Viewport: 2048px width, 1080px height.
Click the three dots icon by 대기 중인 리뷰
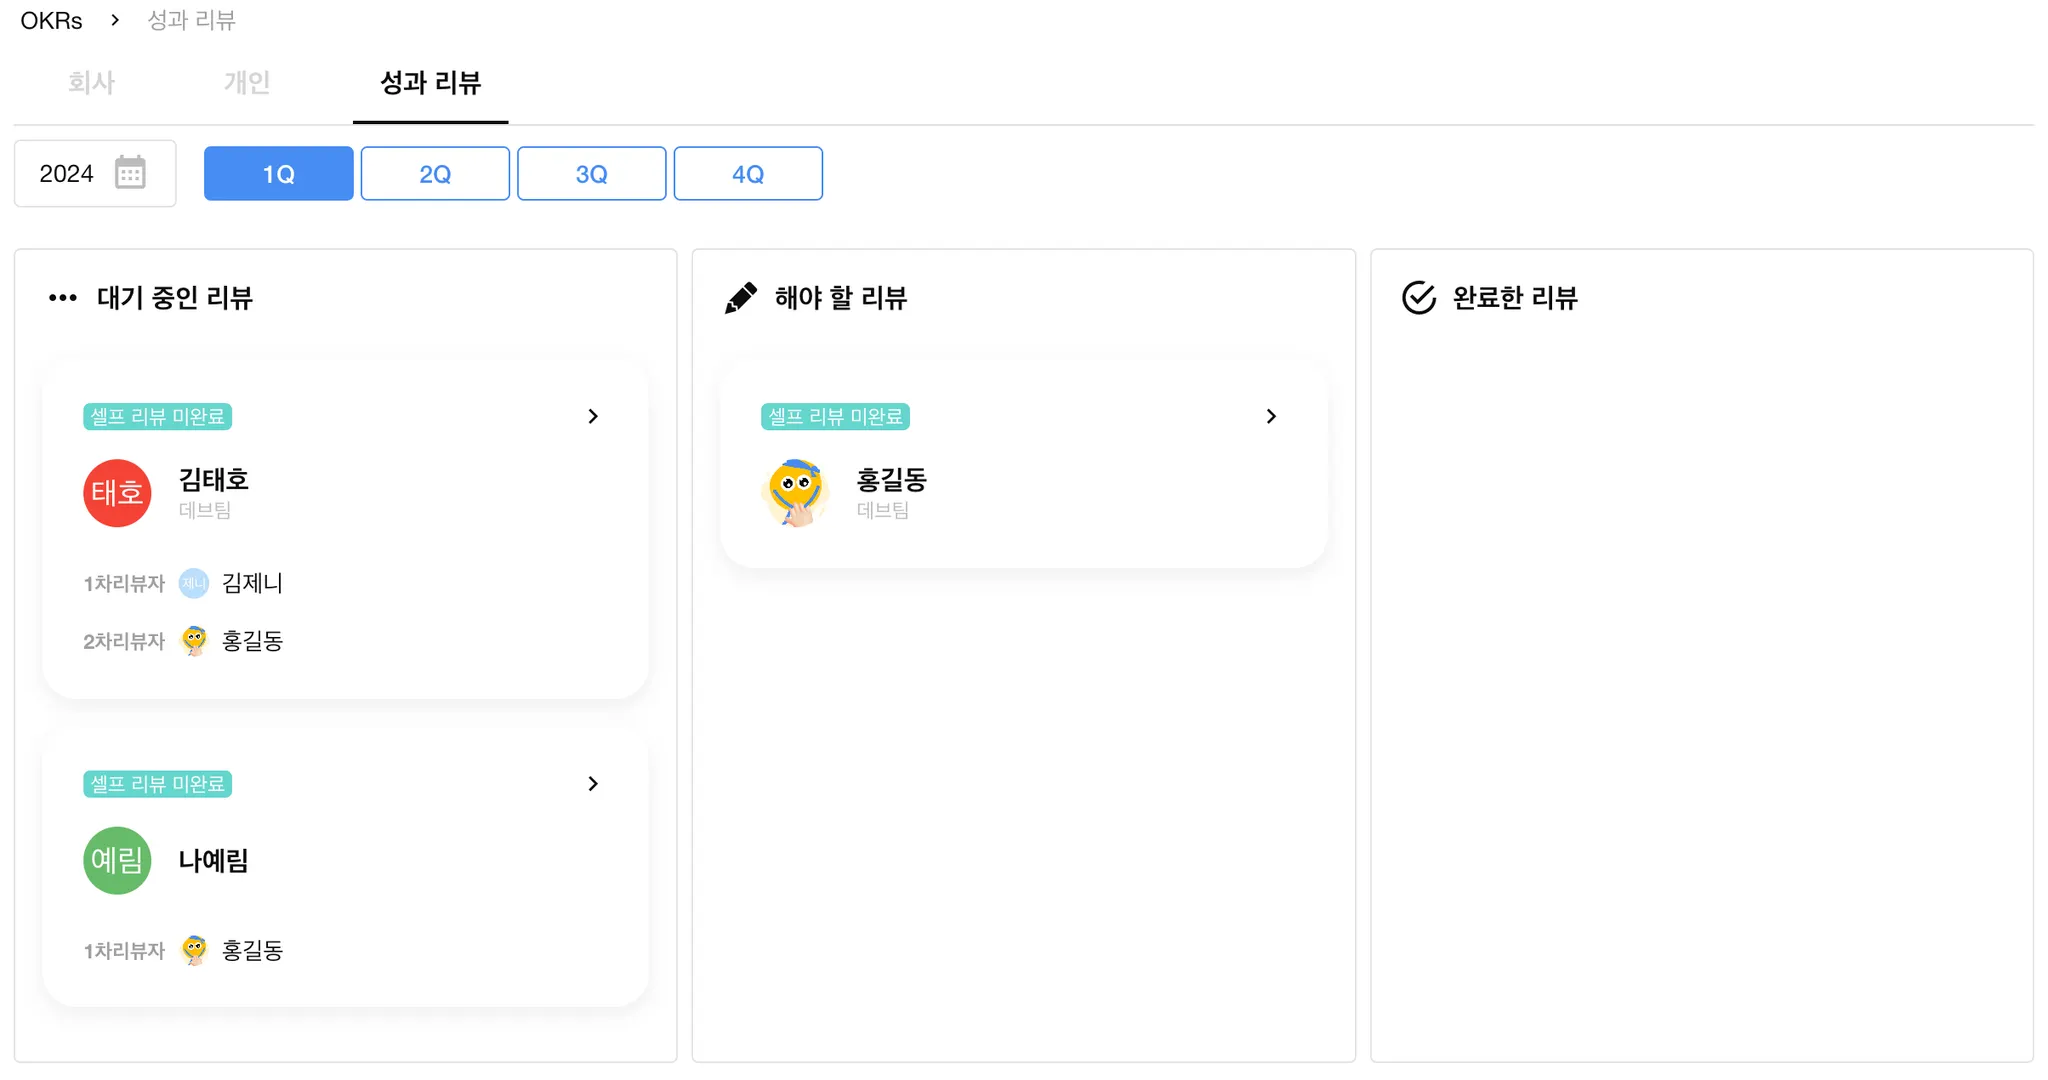tap(63, 298)
